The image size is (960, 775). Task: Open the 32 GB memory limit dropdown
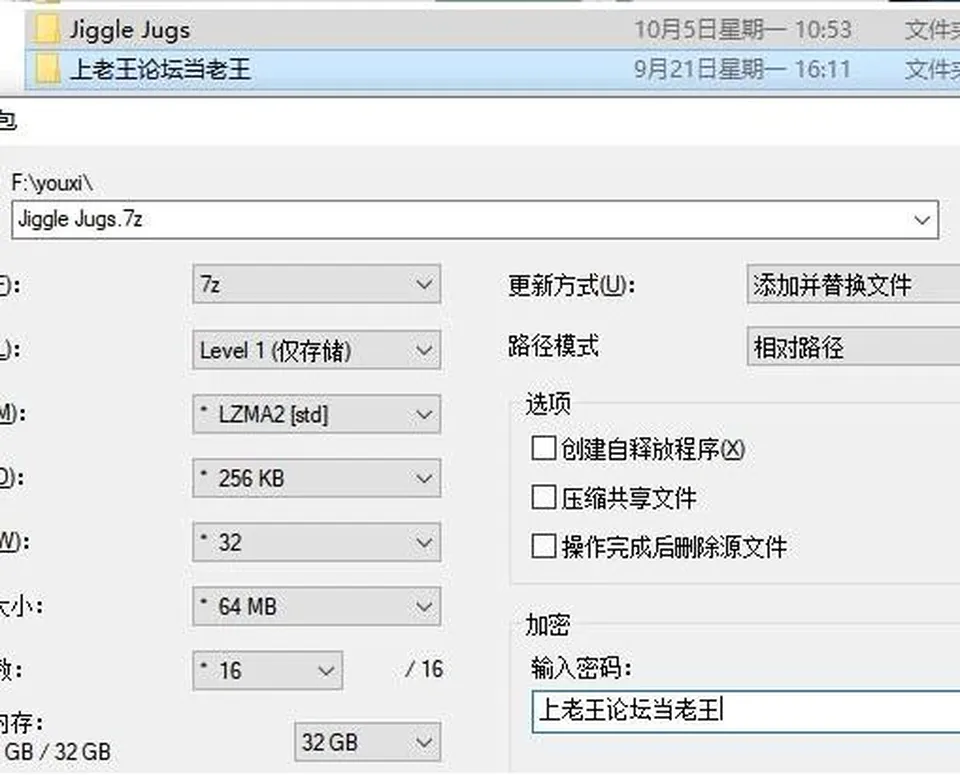[x=367, y=742]
